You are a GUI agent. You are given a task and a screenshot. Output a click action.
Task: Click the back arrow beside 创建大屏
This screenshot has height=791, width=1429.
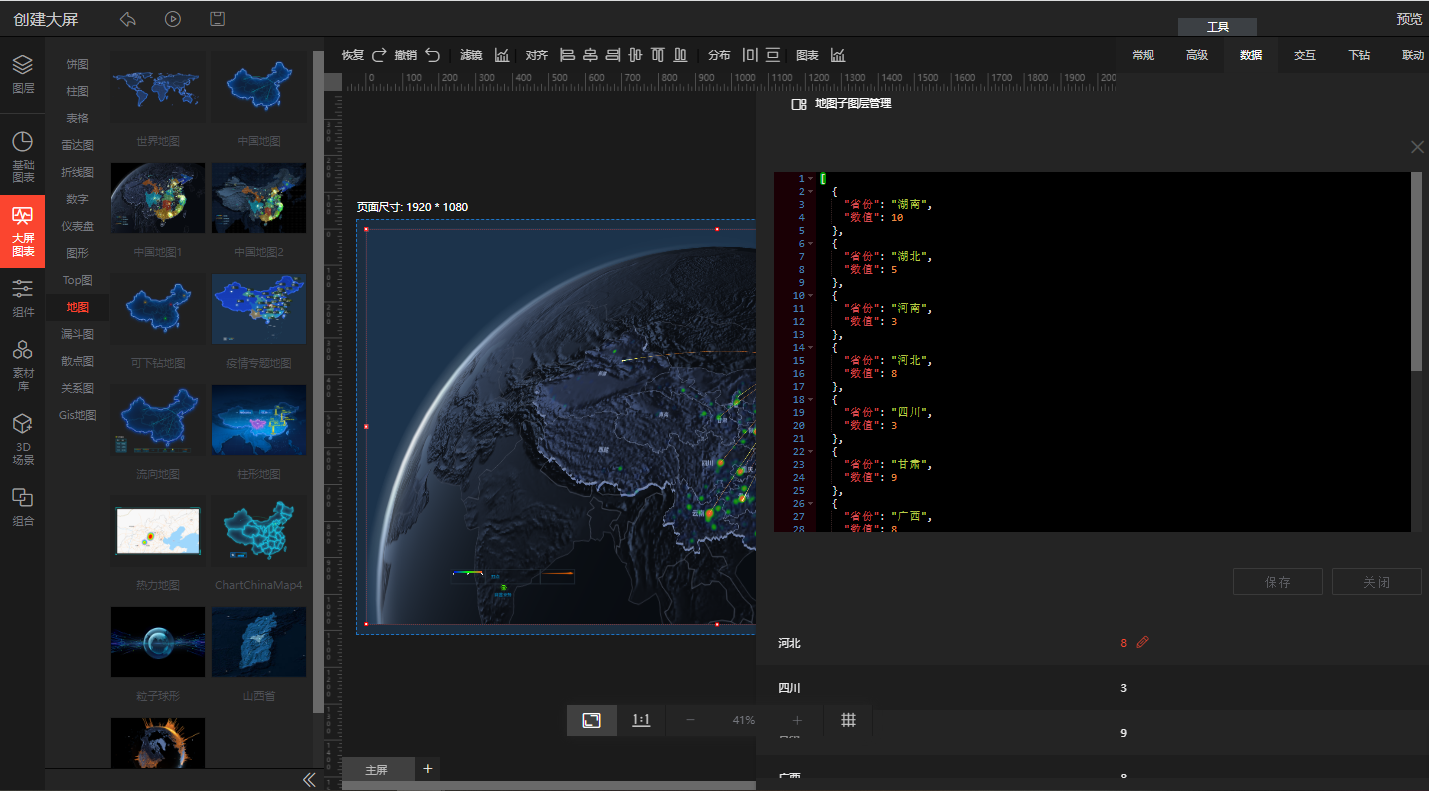click(x=127, y=19)
